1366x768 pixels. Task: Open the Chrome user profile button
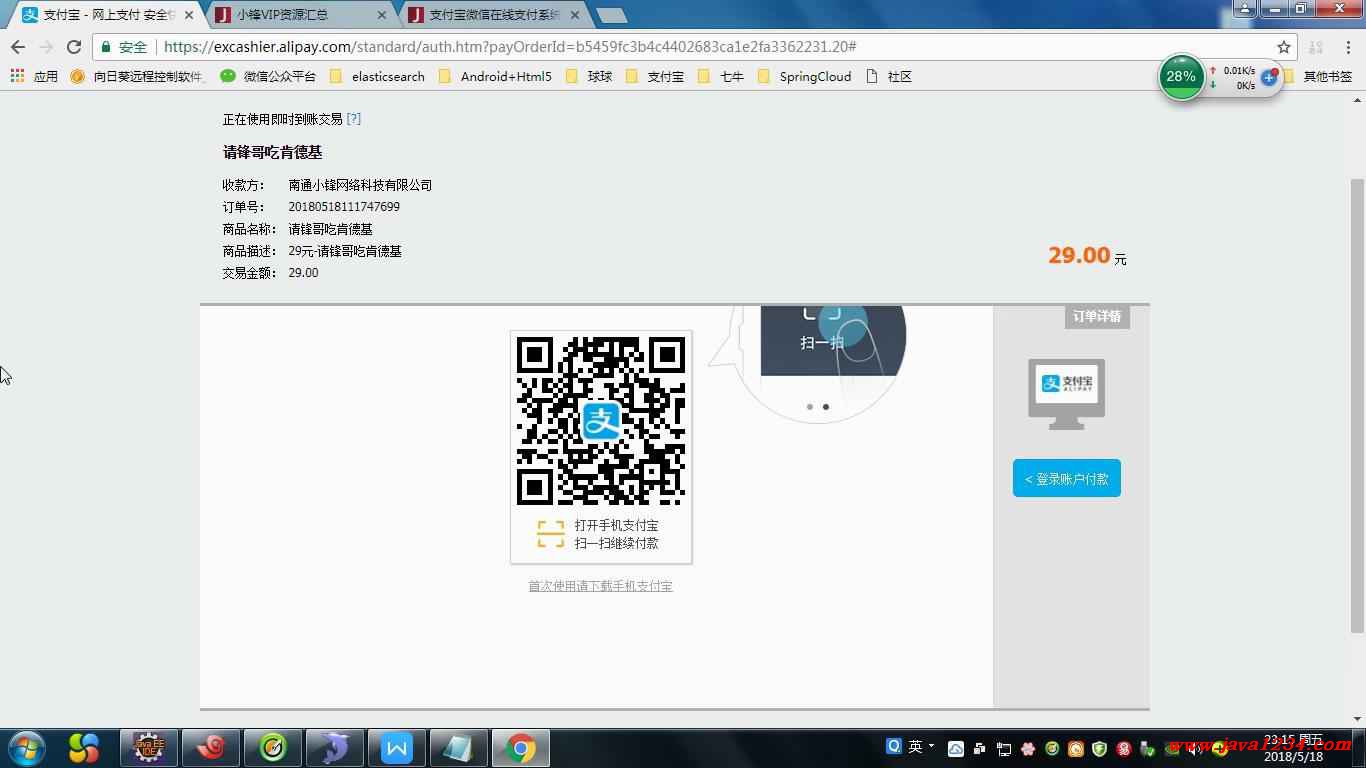[1243, 8]
